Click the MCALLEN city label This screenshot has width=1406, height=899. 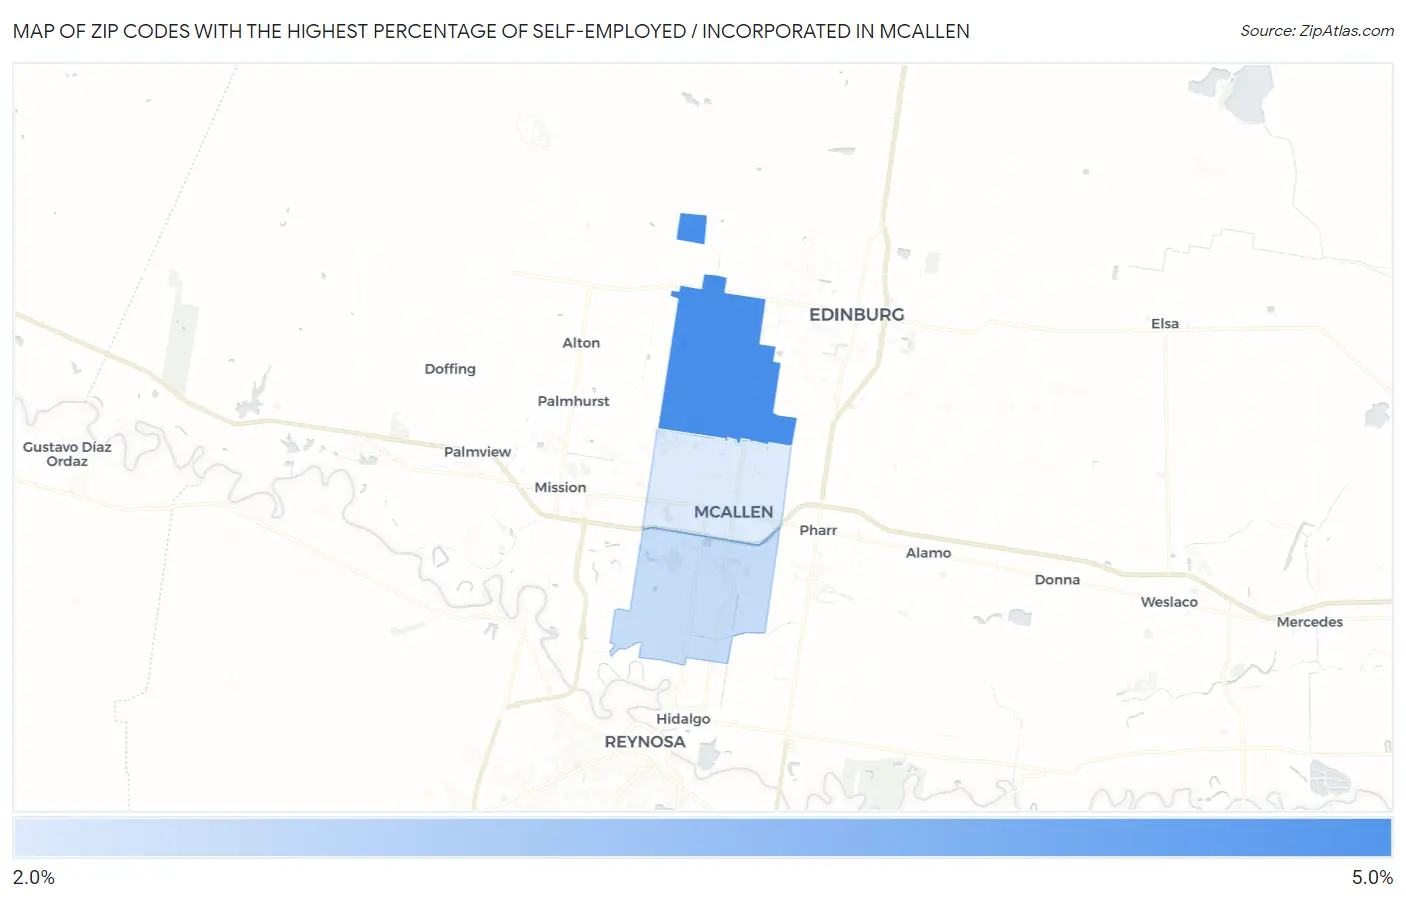[733, 512]
